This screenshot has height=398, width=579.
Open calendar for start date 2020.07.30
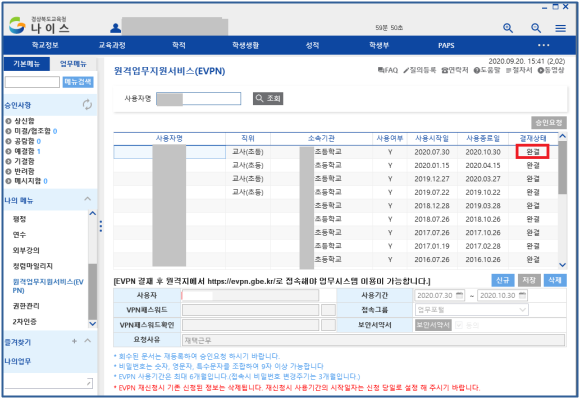(x=459, y=295)
